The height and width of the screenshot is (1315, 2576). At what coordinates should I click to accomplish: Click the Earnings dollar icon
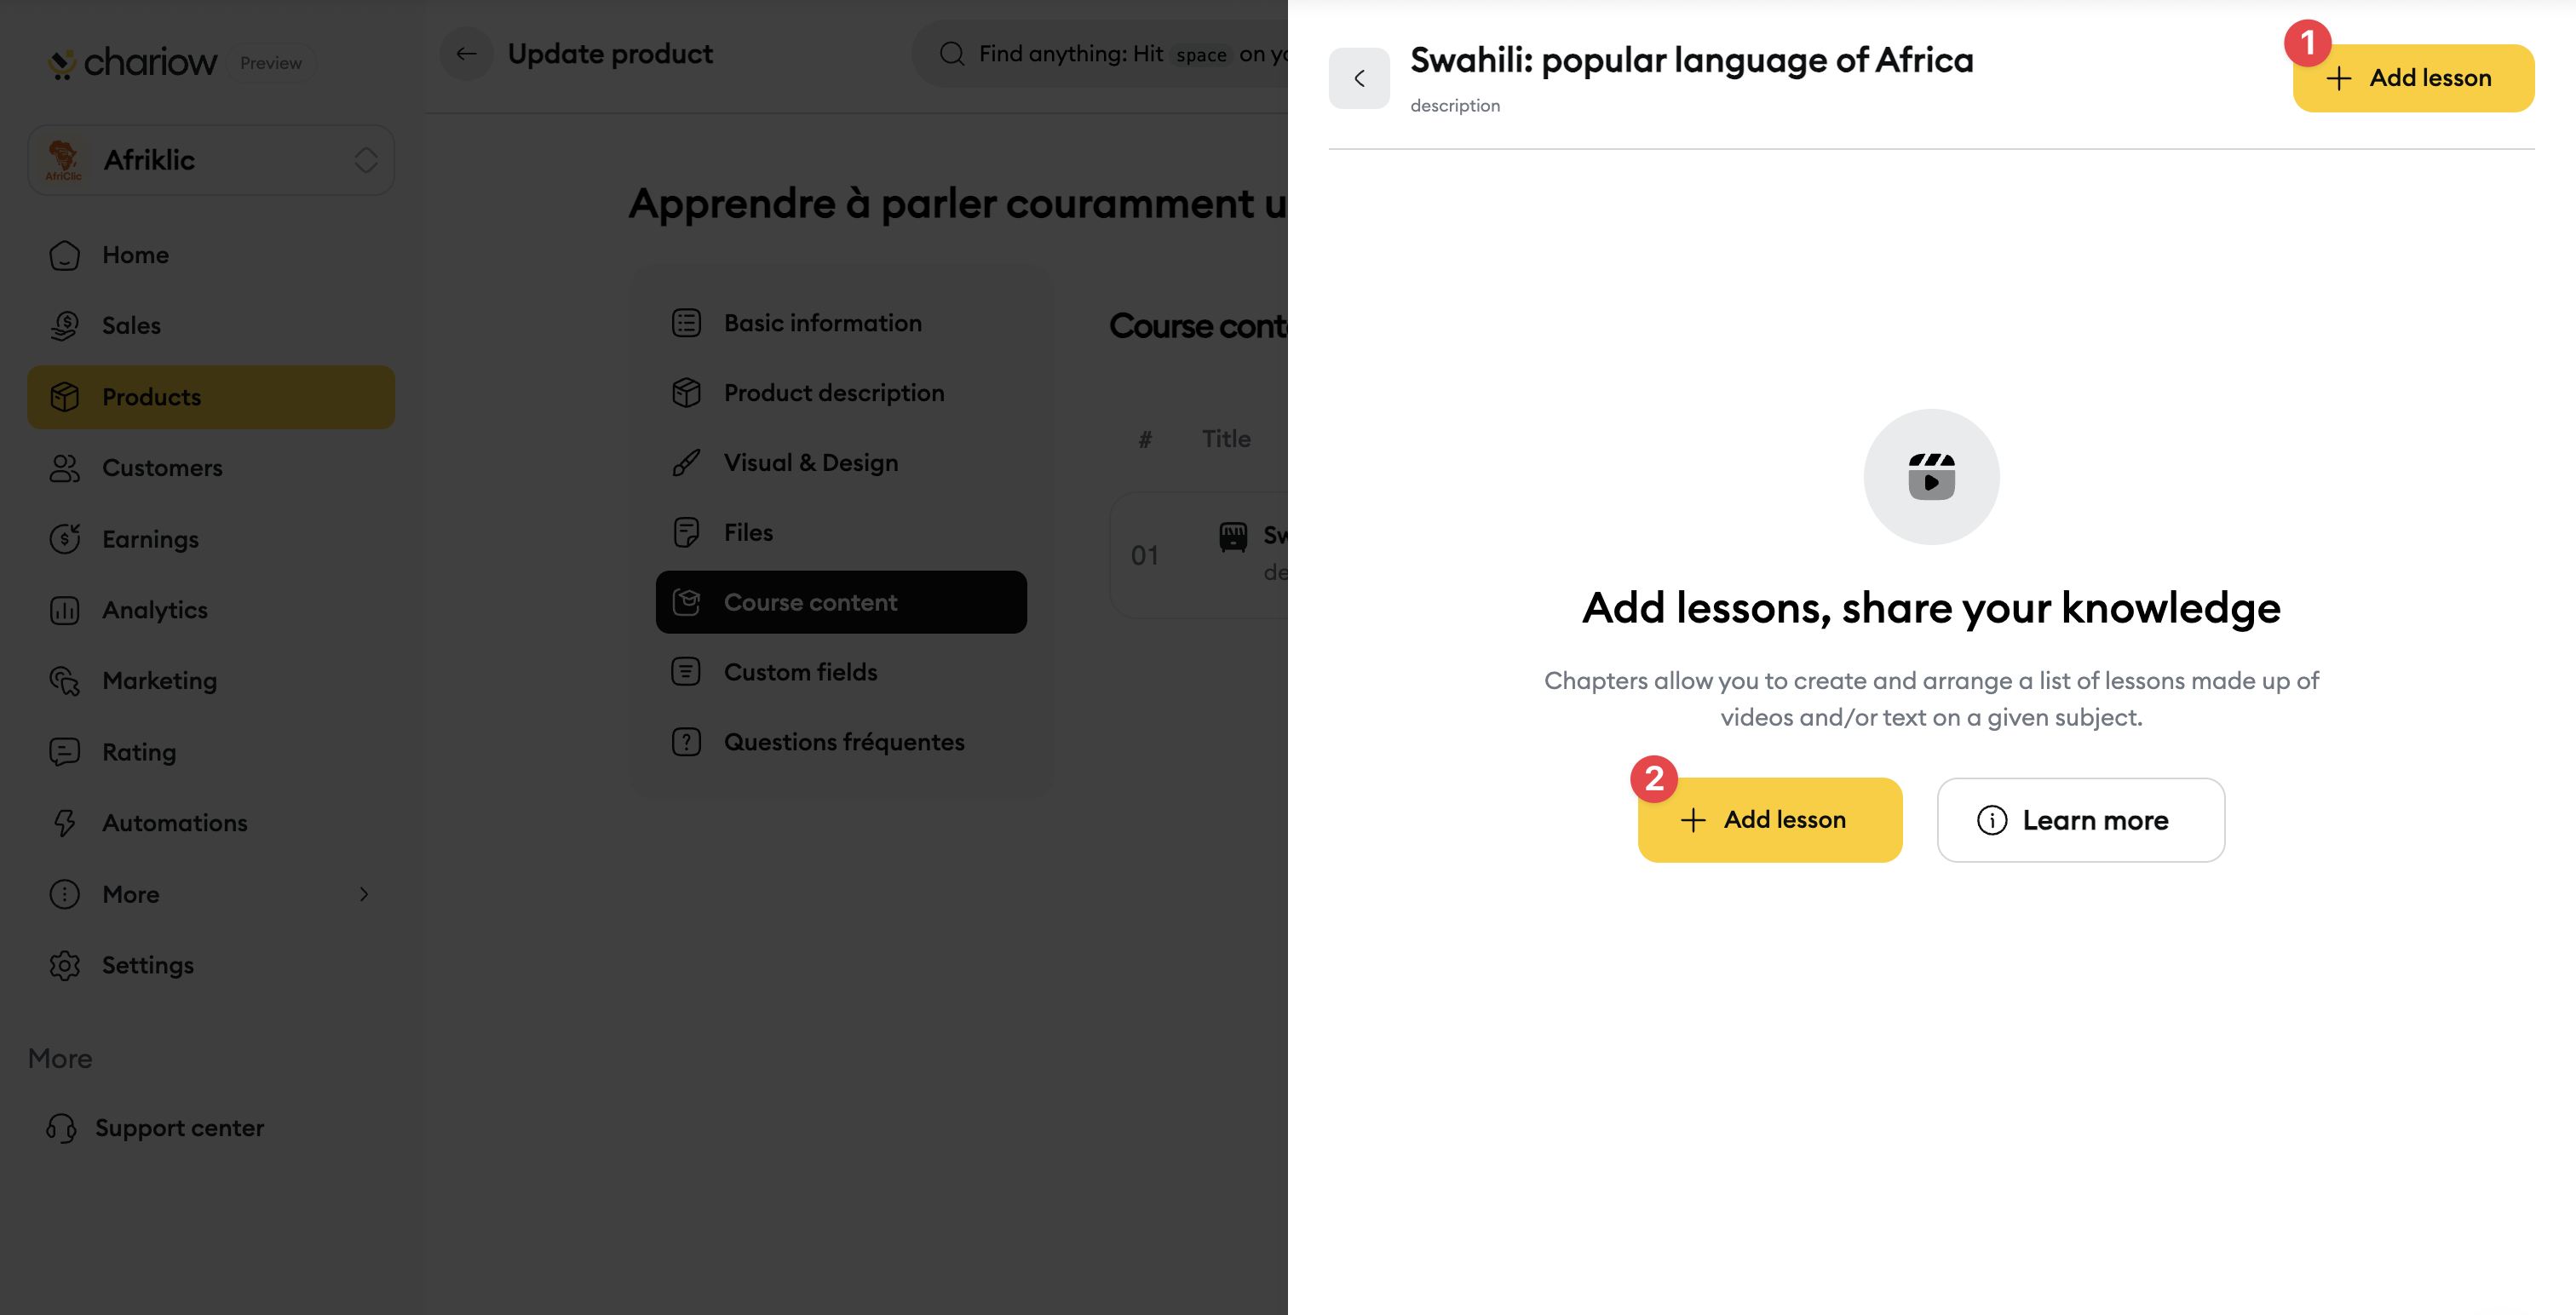tap(65, 539)
